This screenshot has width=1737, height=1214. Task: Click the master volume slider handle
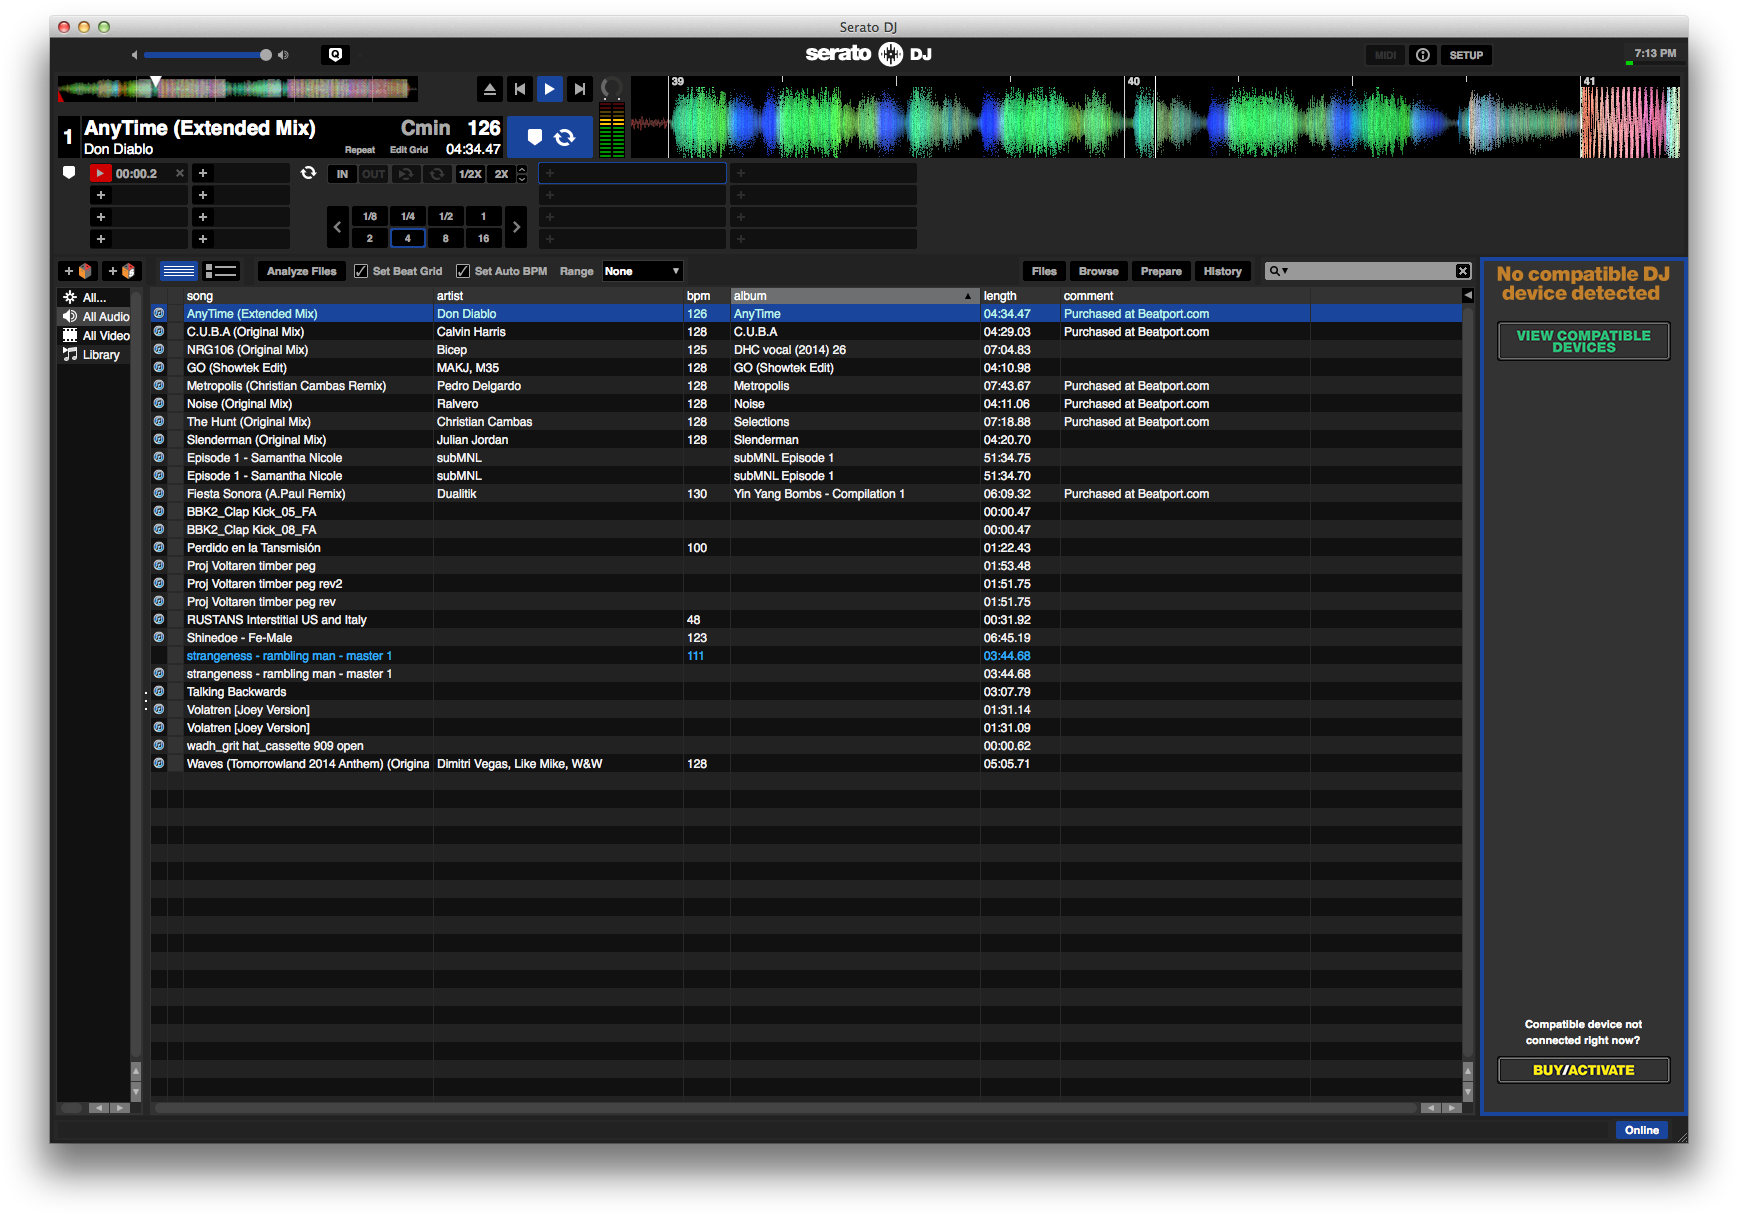266,55
